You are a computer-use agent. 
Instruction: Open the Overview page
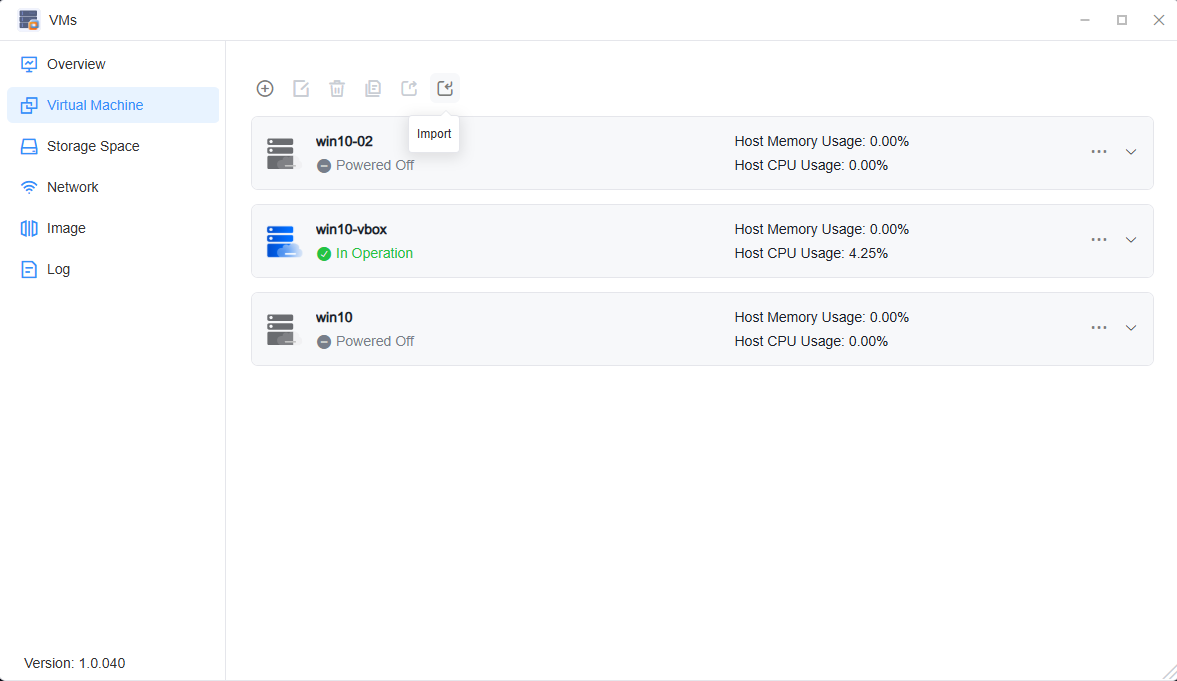75,63
